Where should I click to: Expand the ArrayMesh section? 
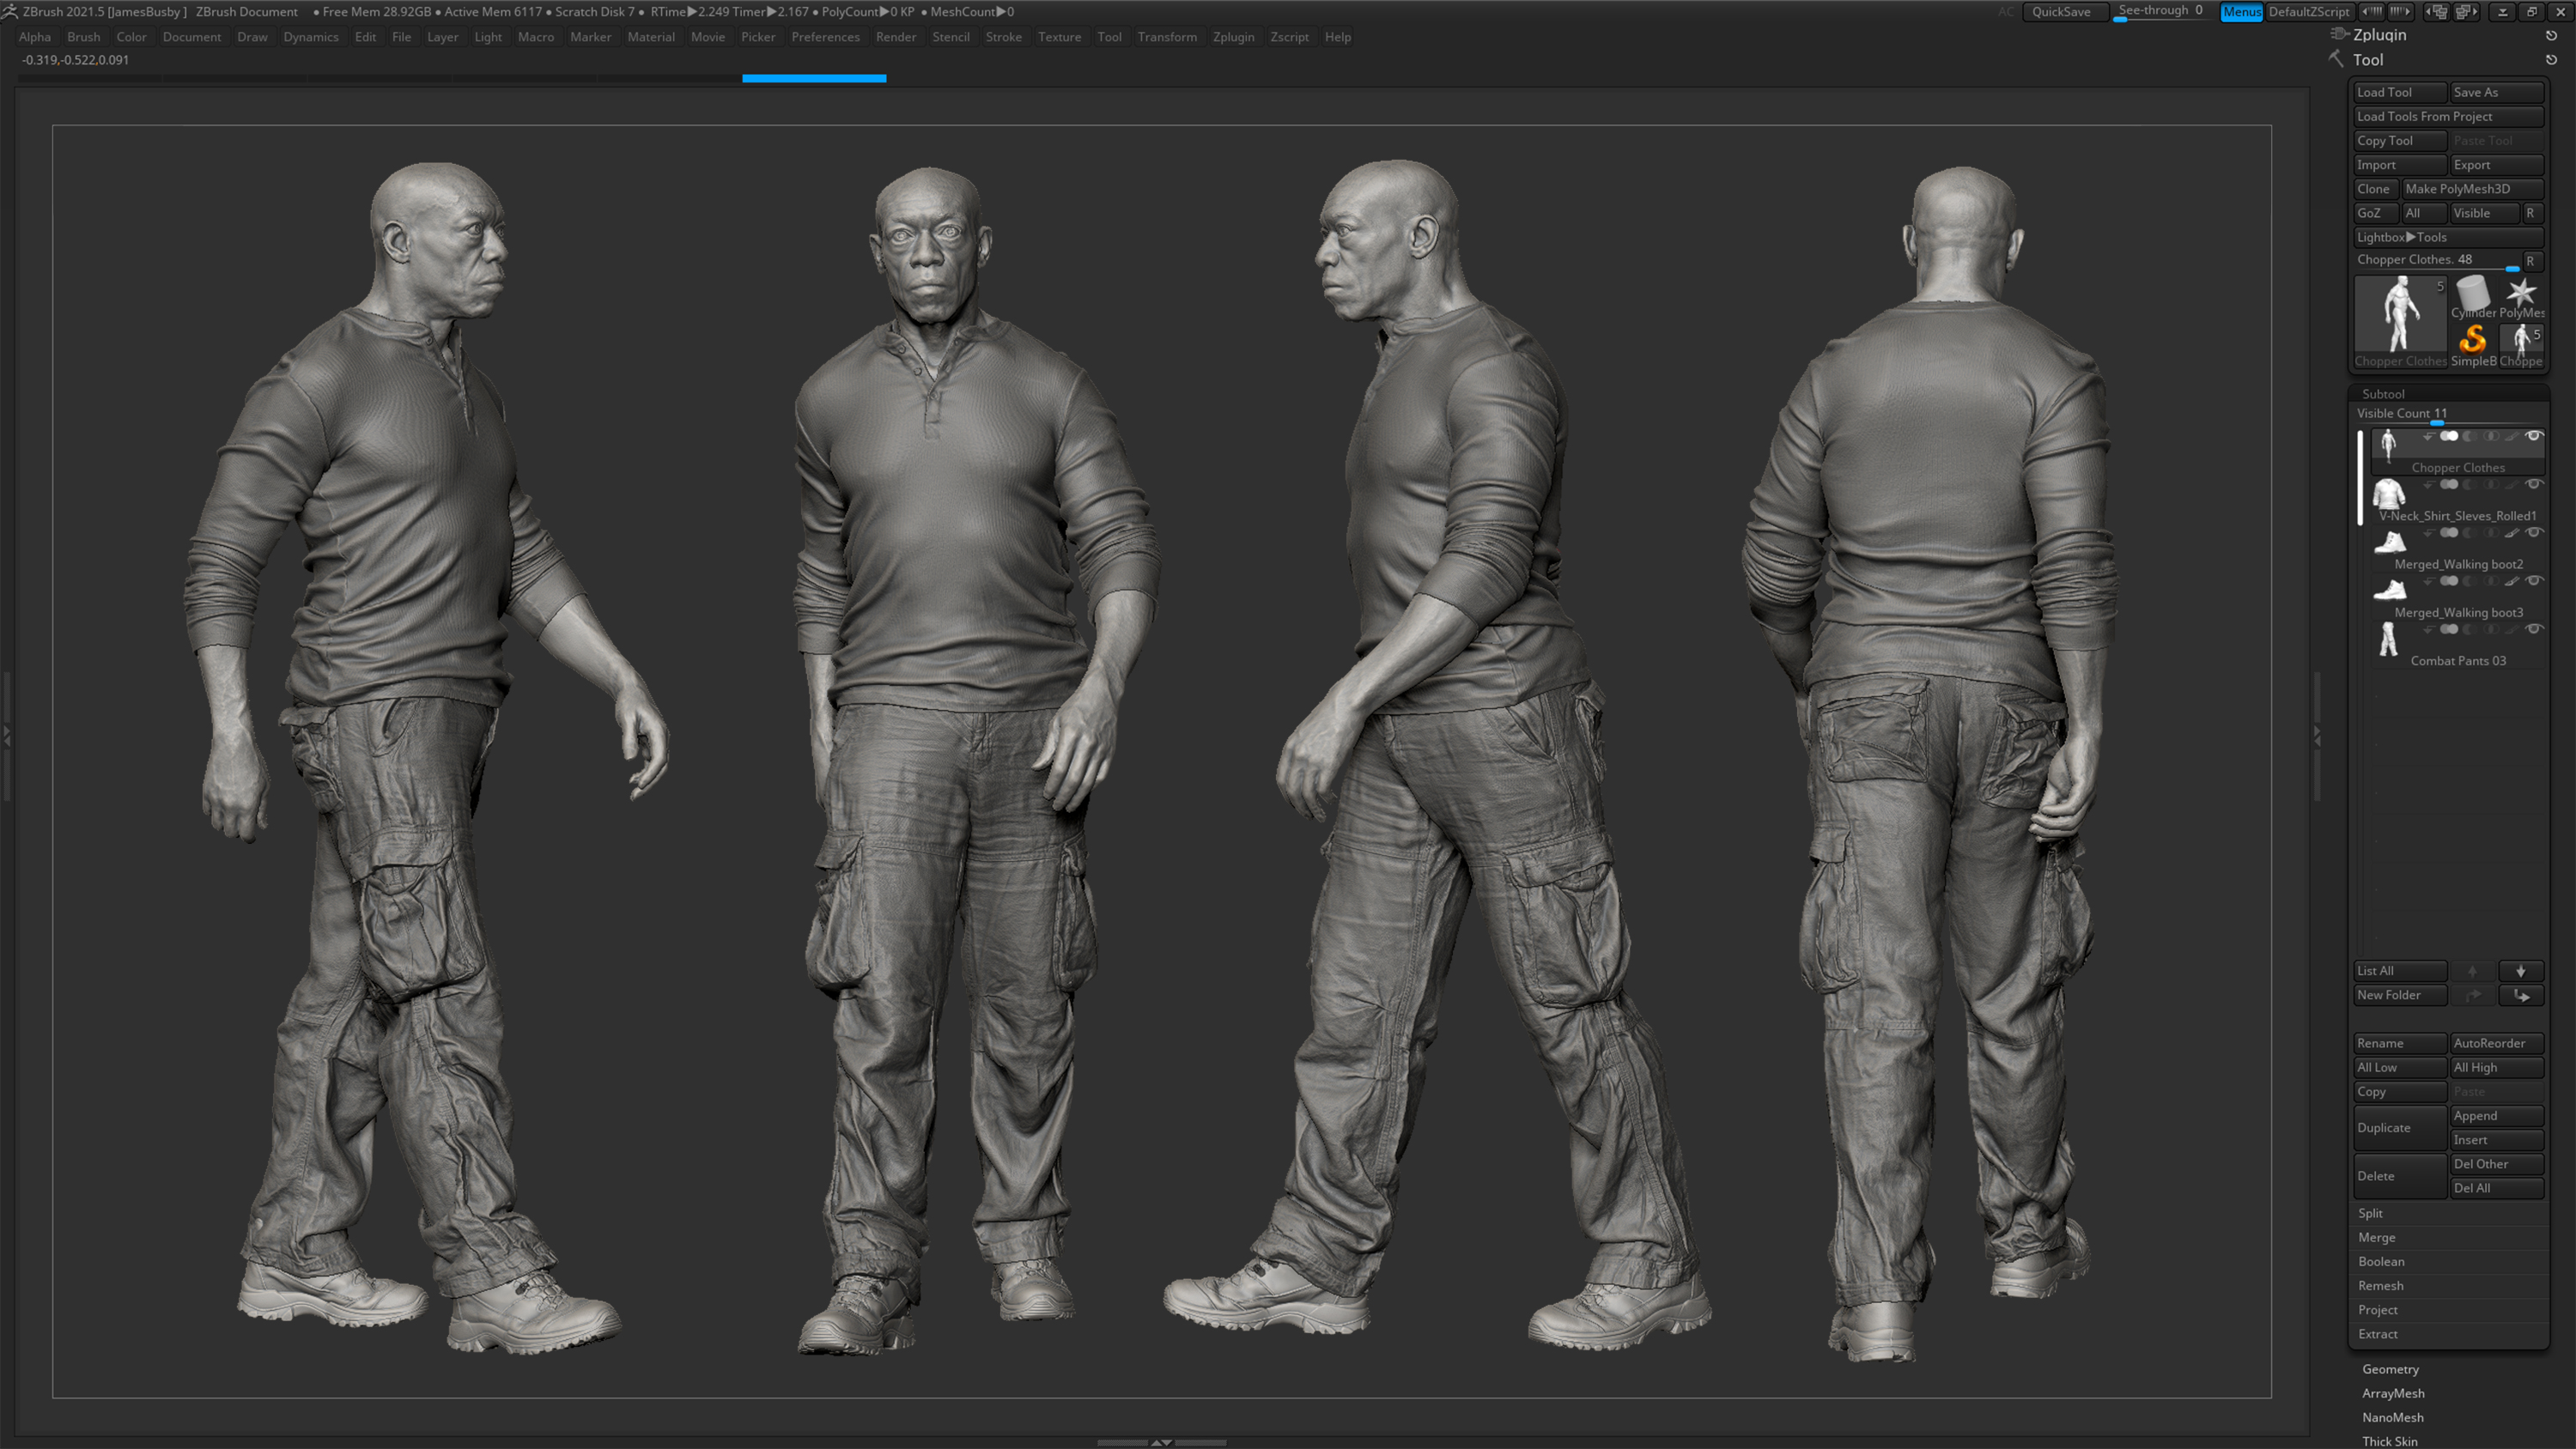[2394, 1393]
